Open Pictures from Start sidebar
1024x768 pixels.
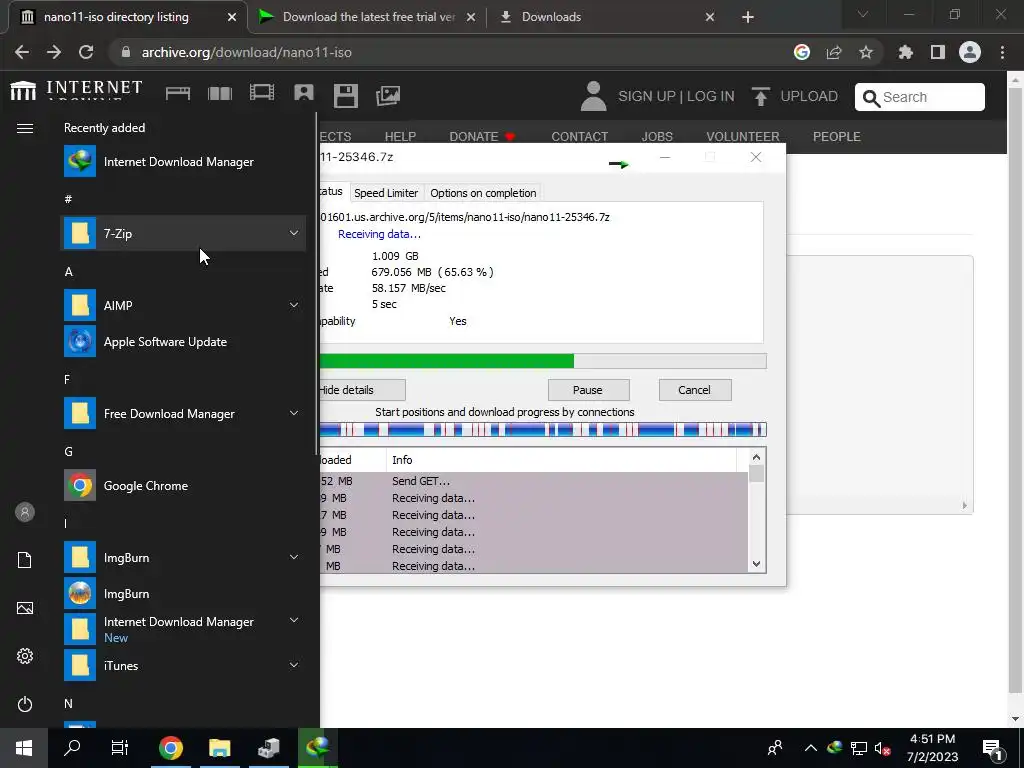click(x=25, y=608)
